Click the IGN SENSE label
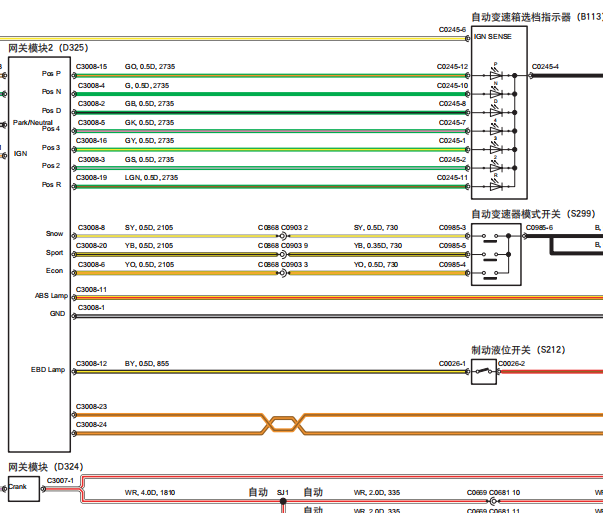This screenshot has height=513, width=603. pyautogui.click(x=493, y=37)
